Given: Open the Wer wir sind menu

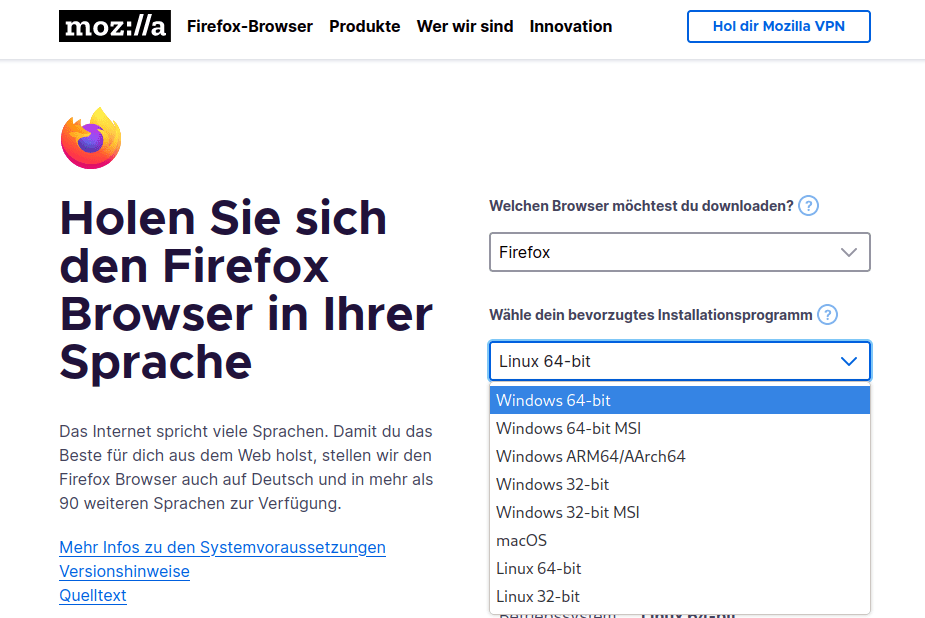Looking at the screenshot, I should 465,27.
